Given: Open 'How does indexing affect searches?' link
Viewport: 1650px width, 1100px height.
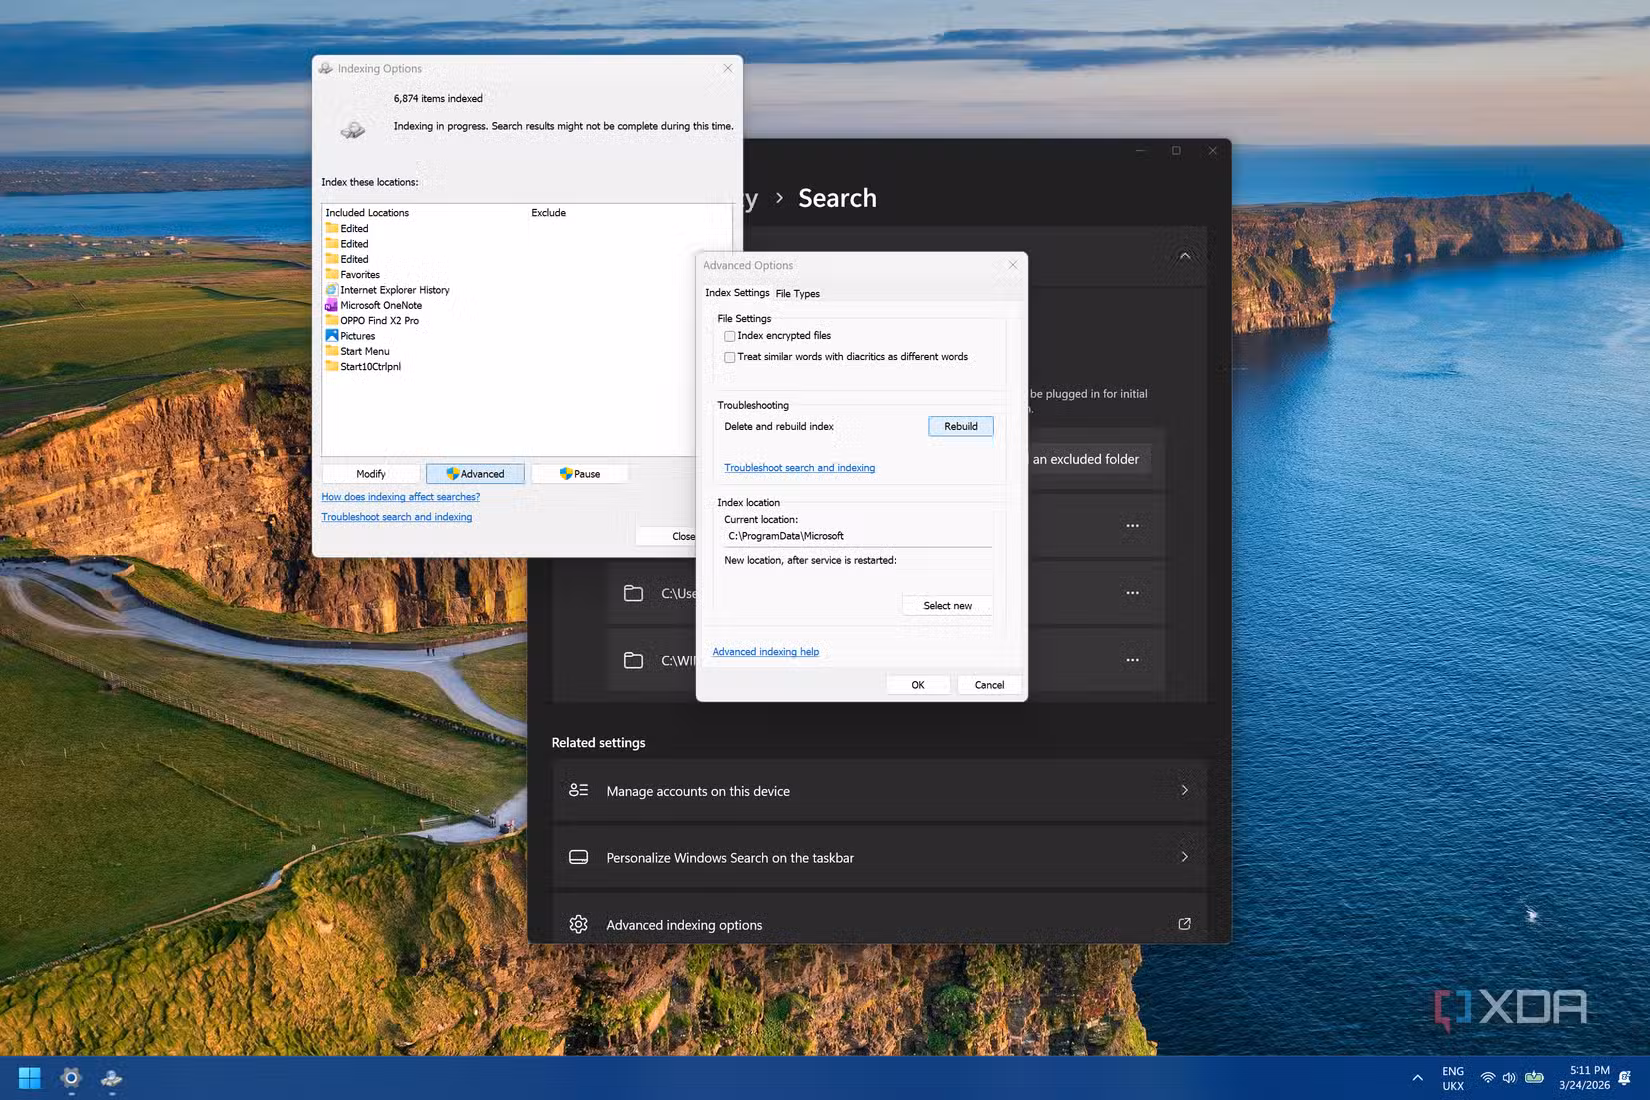Looking at the screenshot, I should (400, 497).
